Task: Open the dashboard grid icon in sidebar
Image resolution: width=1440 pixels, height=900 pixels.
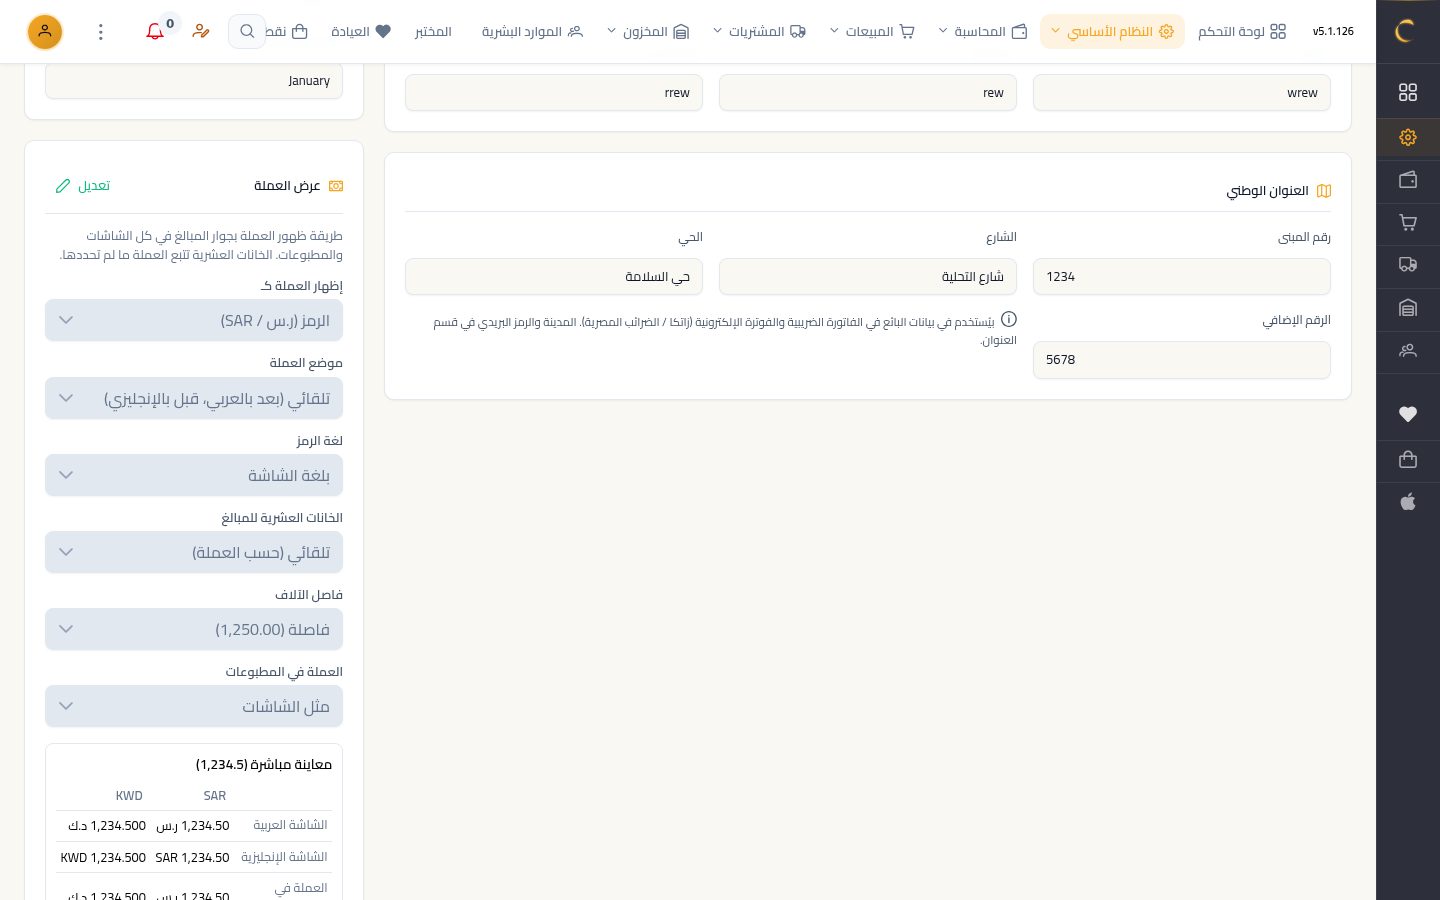Action: point(1408,92)
